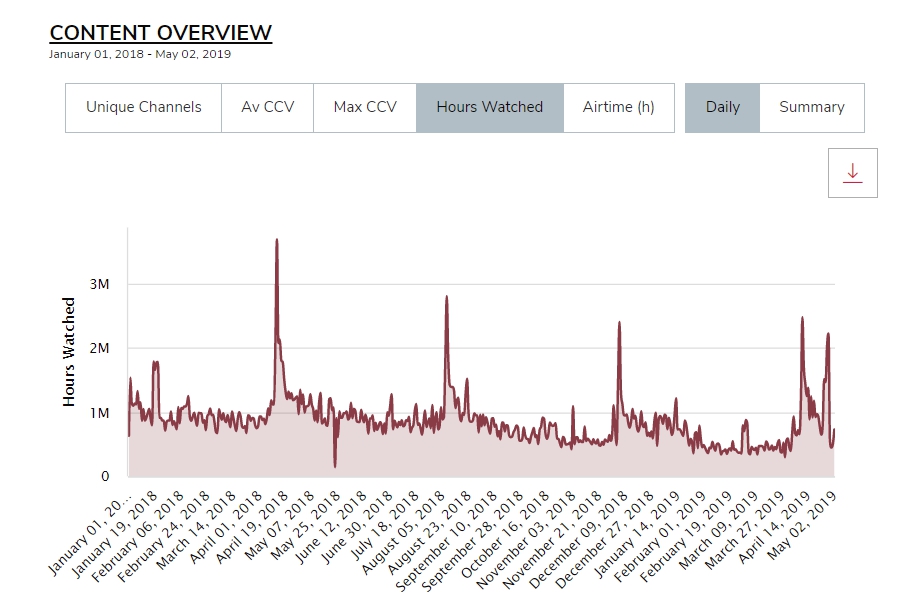Click the chart's highest peak above 3M
The image size is (918, 609).
[x=277, y=240]
